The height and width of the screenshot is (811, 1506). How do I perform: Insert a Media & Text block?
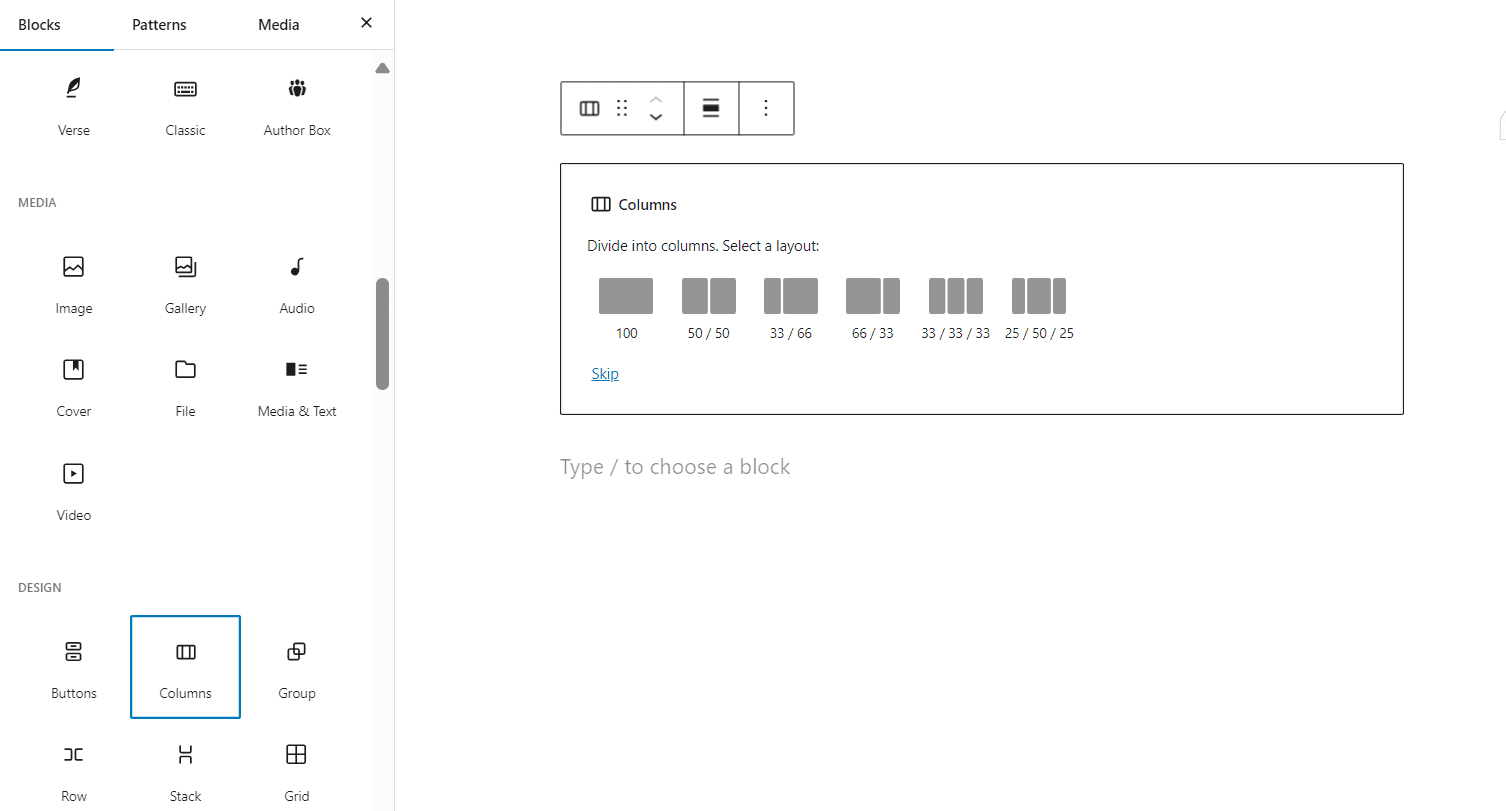[x=296, y=387]
